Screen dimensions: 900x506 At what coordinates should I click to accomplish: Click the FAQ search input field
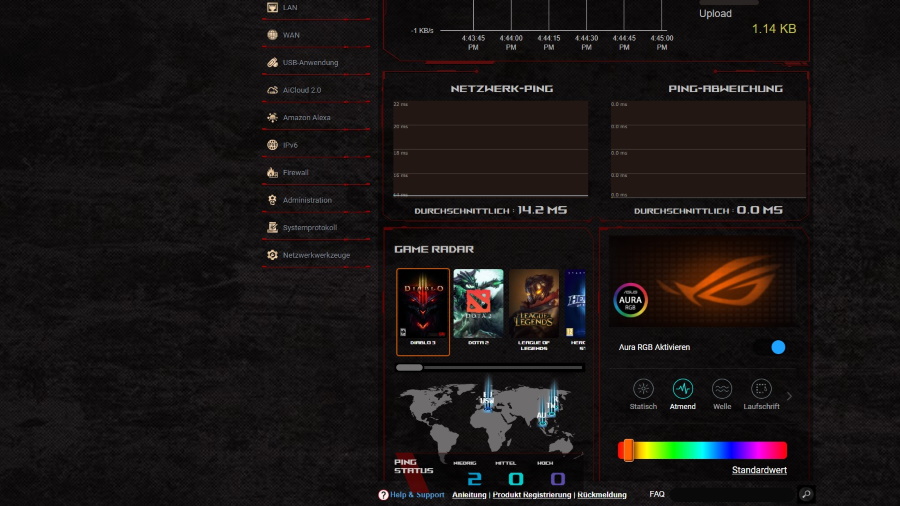click(x=734, y=494)
